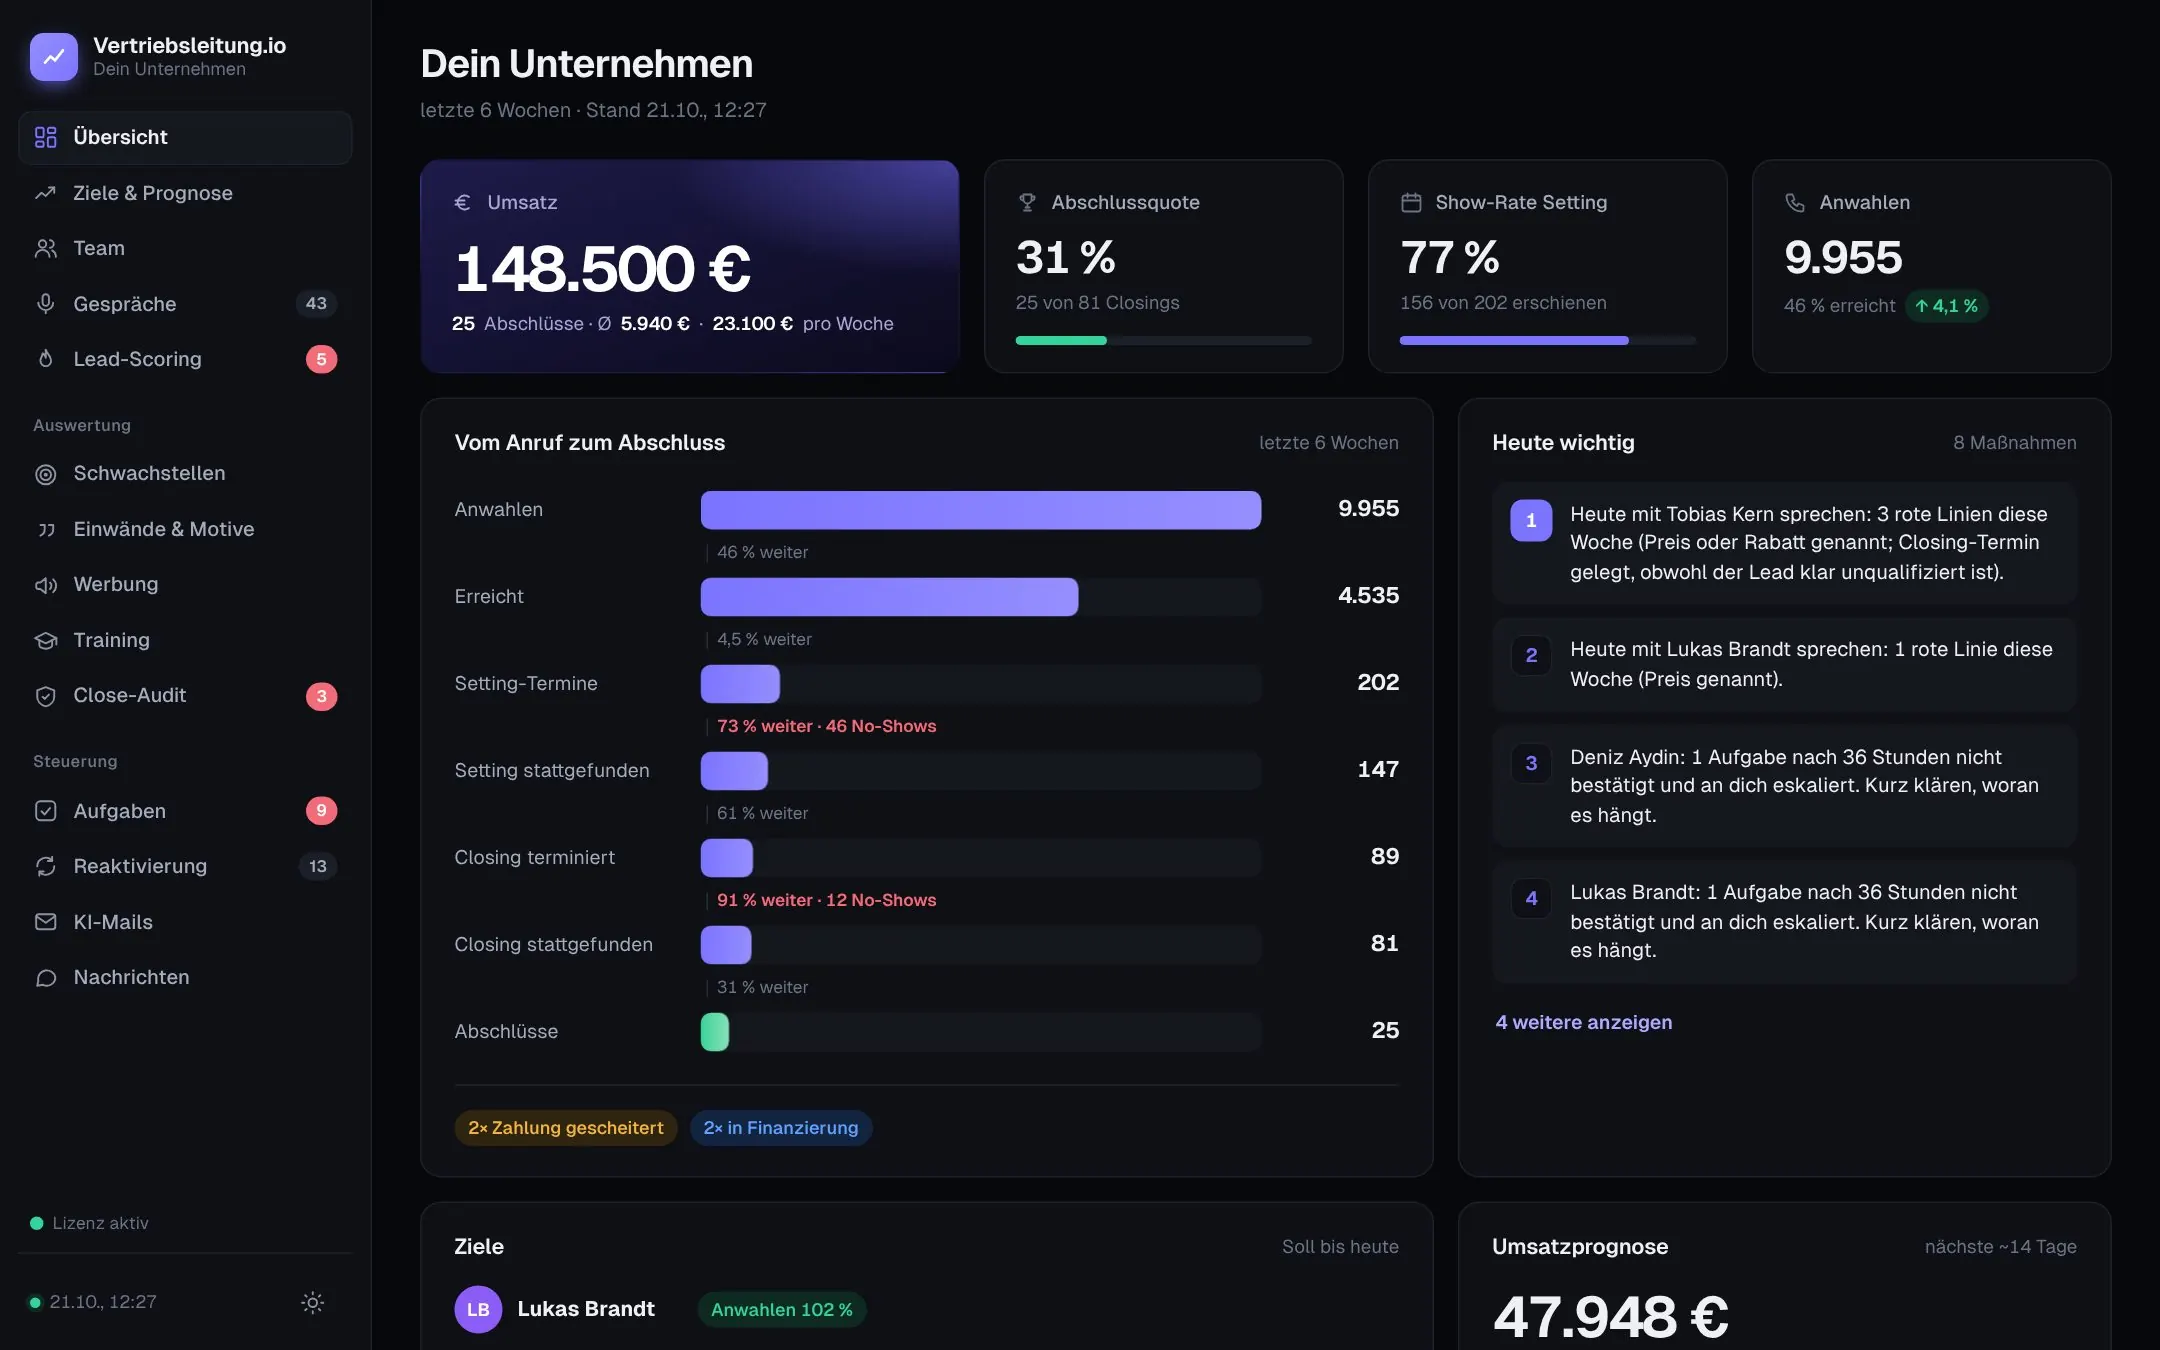This screenshot has height=1350, width=2160.
Task: Click the Gespräche microphone icon
Action: tap(46, 304)
